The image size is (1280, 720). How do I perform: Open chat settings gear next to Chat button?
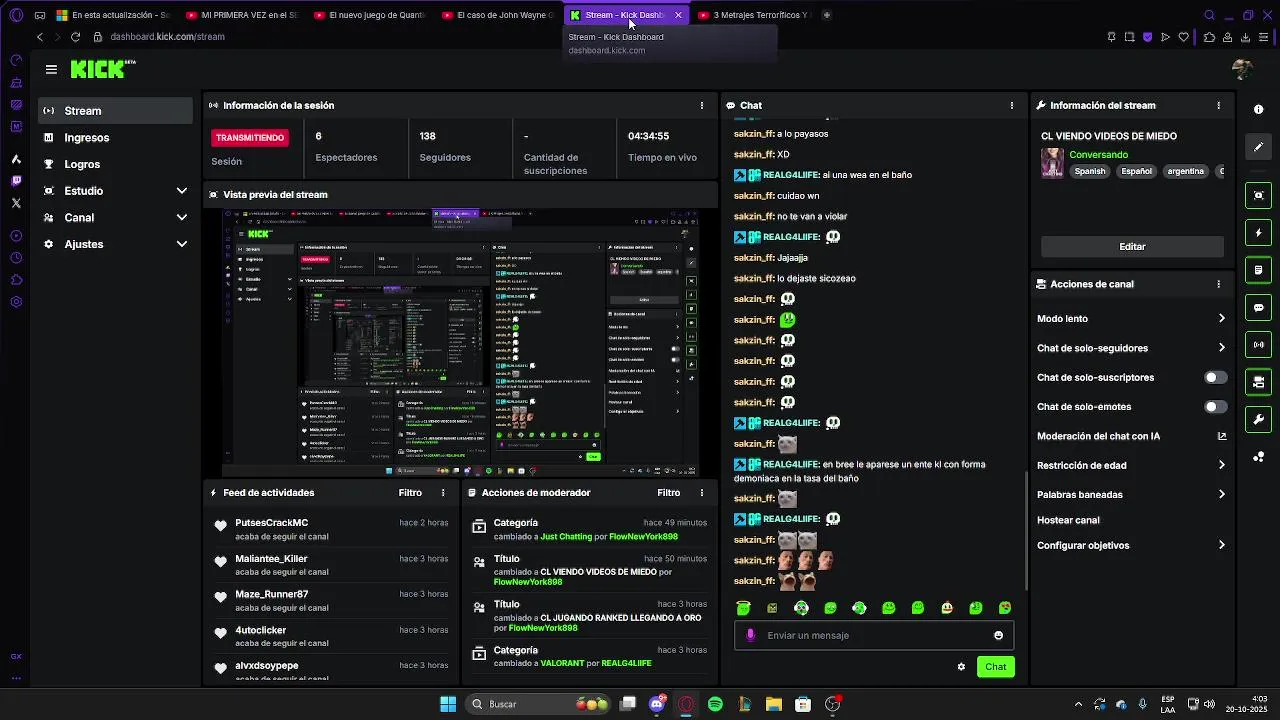961,667
